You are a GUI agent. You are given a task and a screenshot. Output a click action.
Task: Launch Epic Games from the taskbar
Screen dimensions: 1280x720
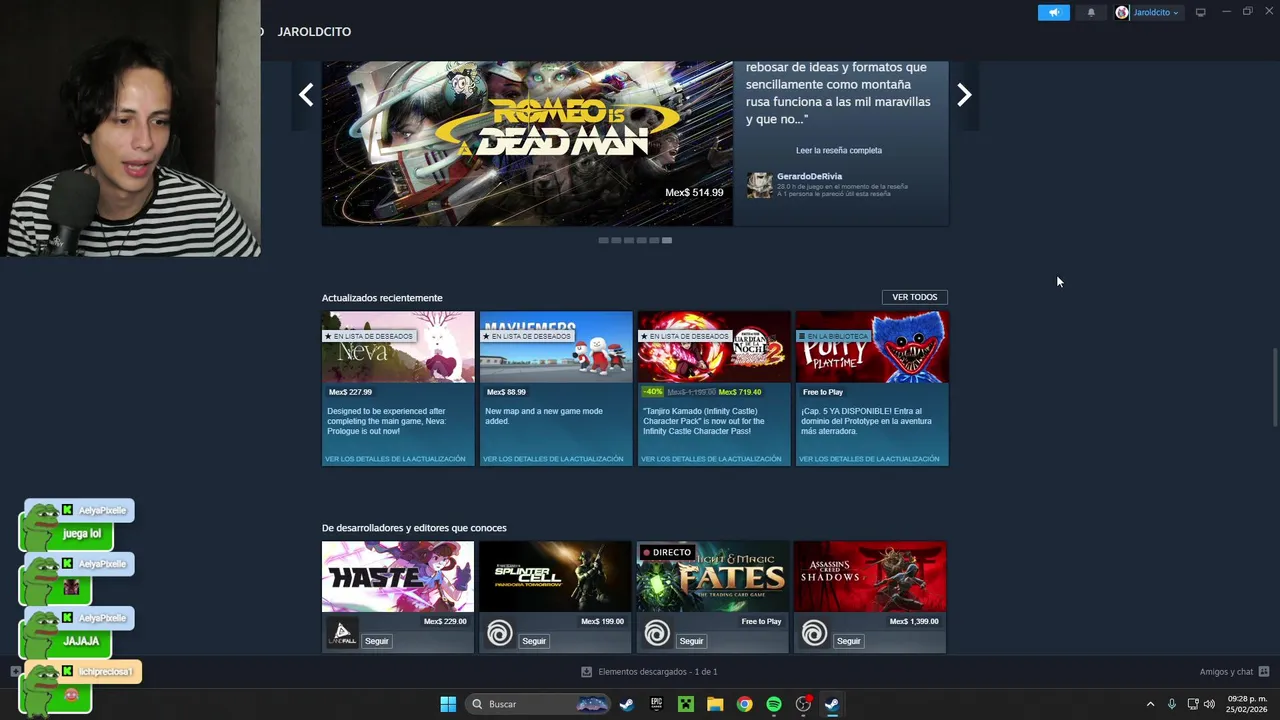[657, 704]
